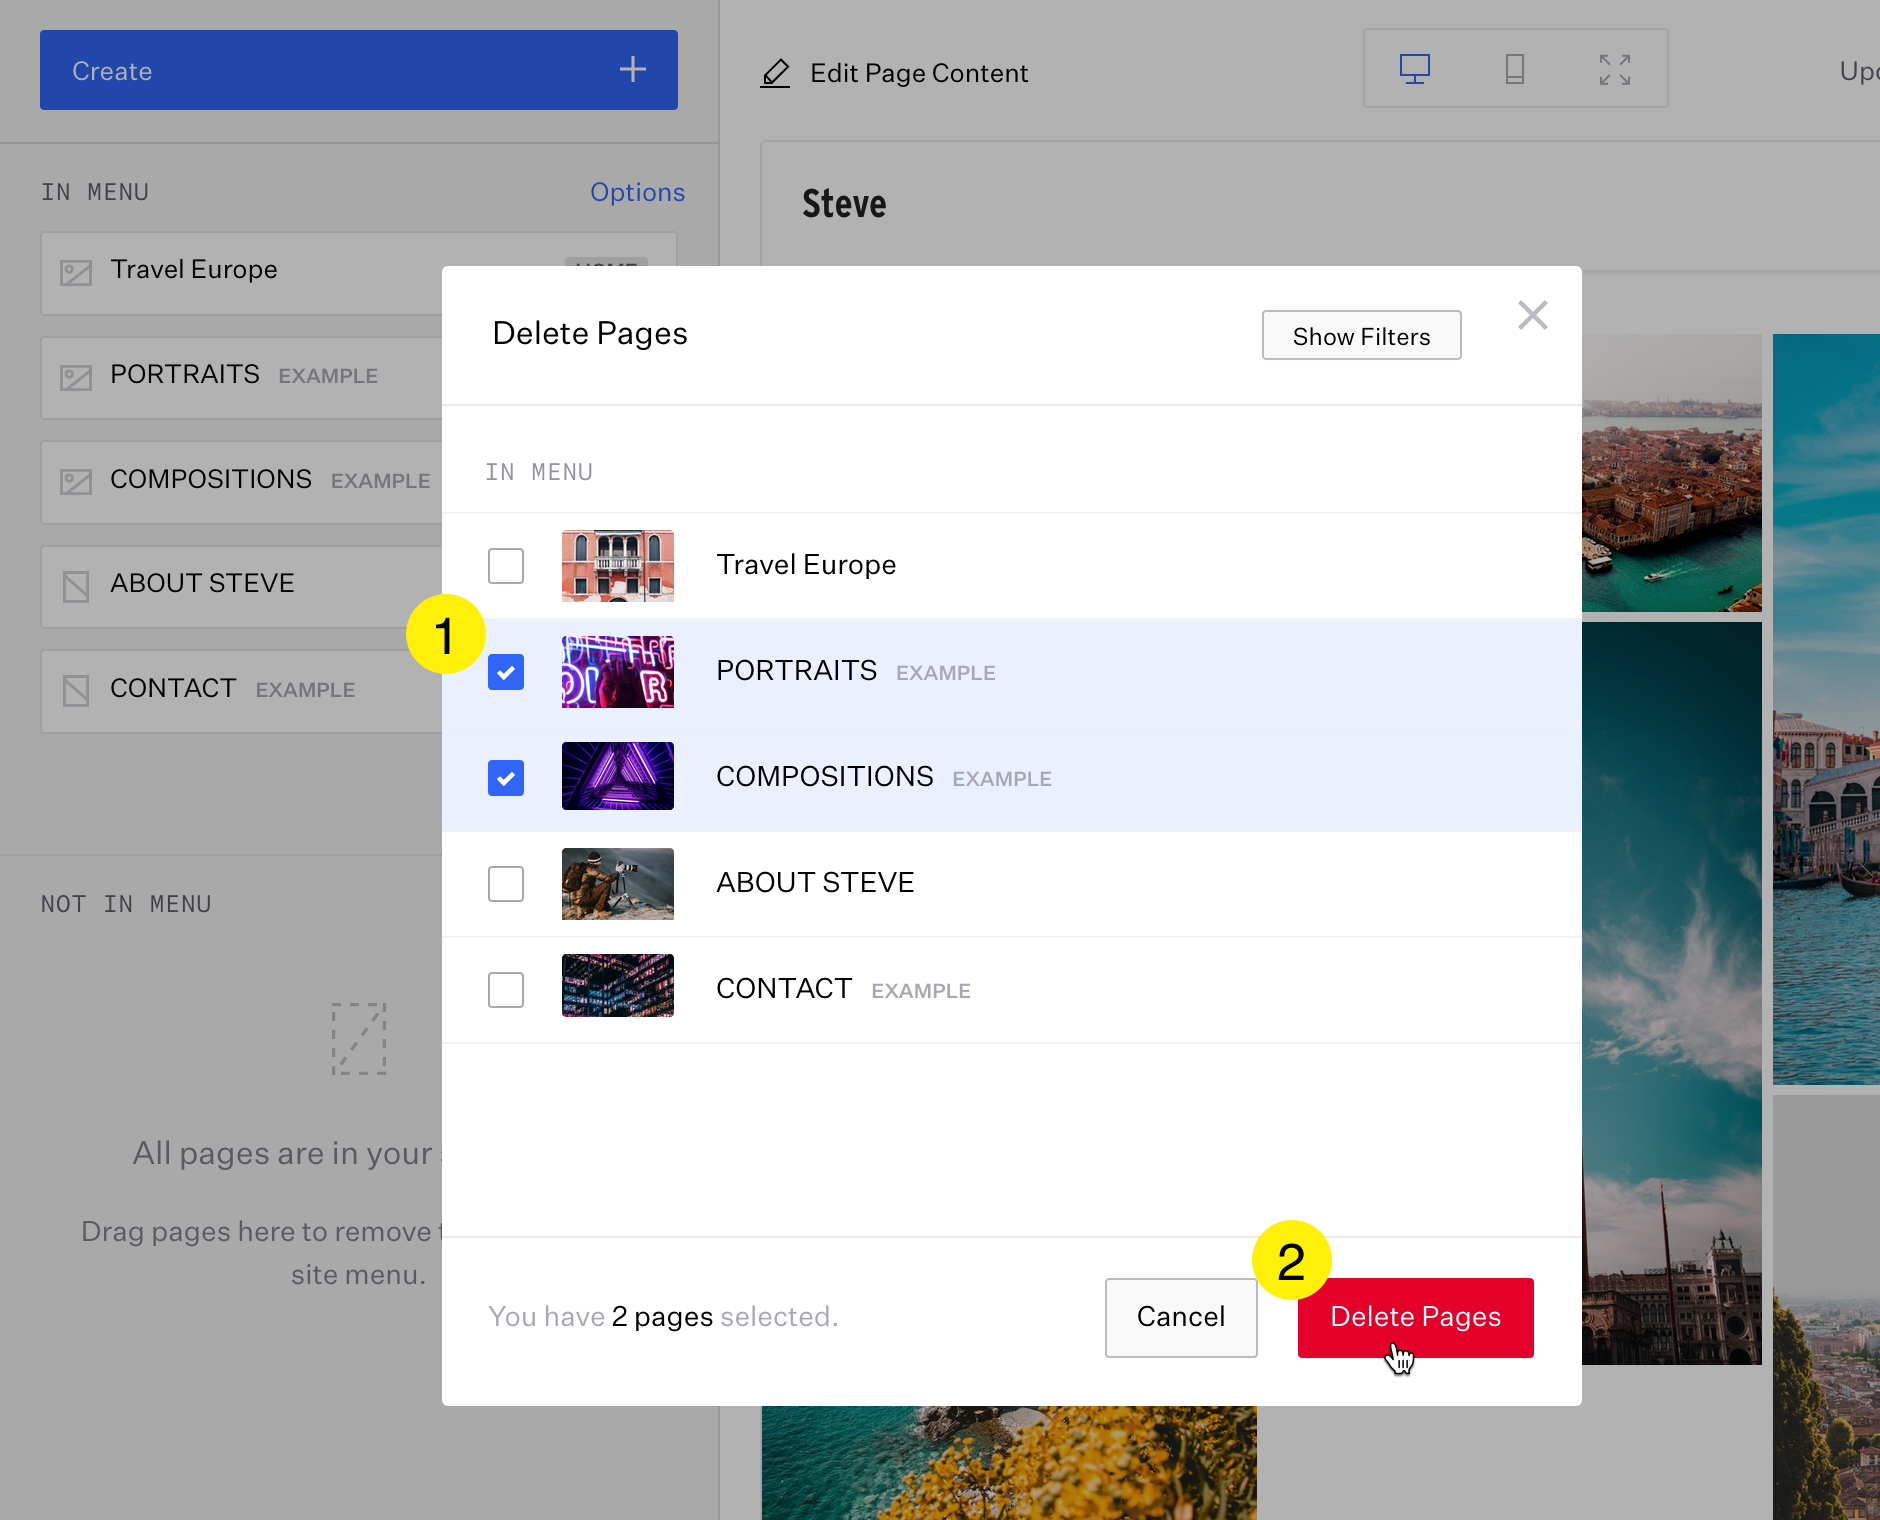Tick the CONTACT page checkbox
Image resolution: width=1880 pixels, height=1520 pixels.
[x=506, y=990]
